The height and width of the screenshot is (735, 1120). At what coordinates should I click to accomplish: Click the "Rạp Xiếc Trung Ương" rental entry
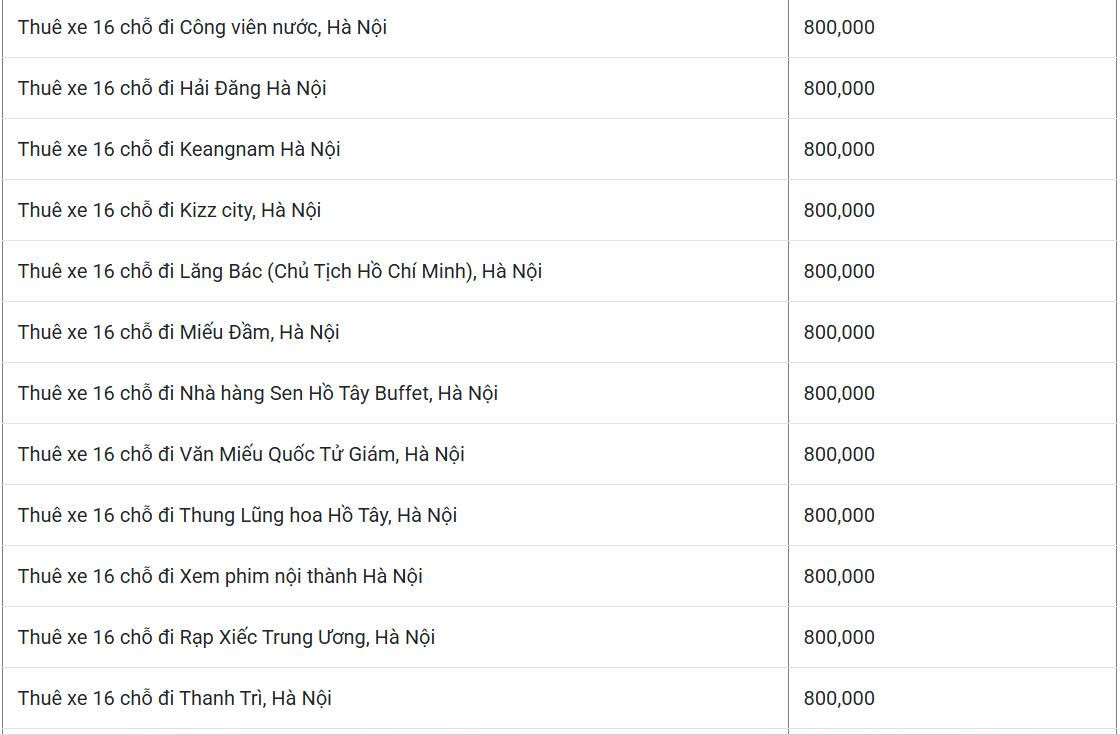[226, 637]
